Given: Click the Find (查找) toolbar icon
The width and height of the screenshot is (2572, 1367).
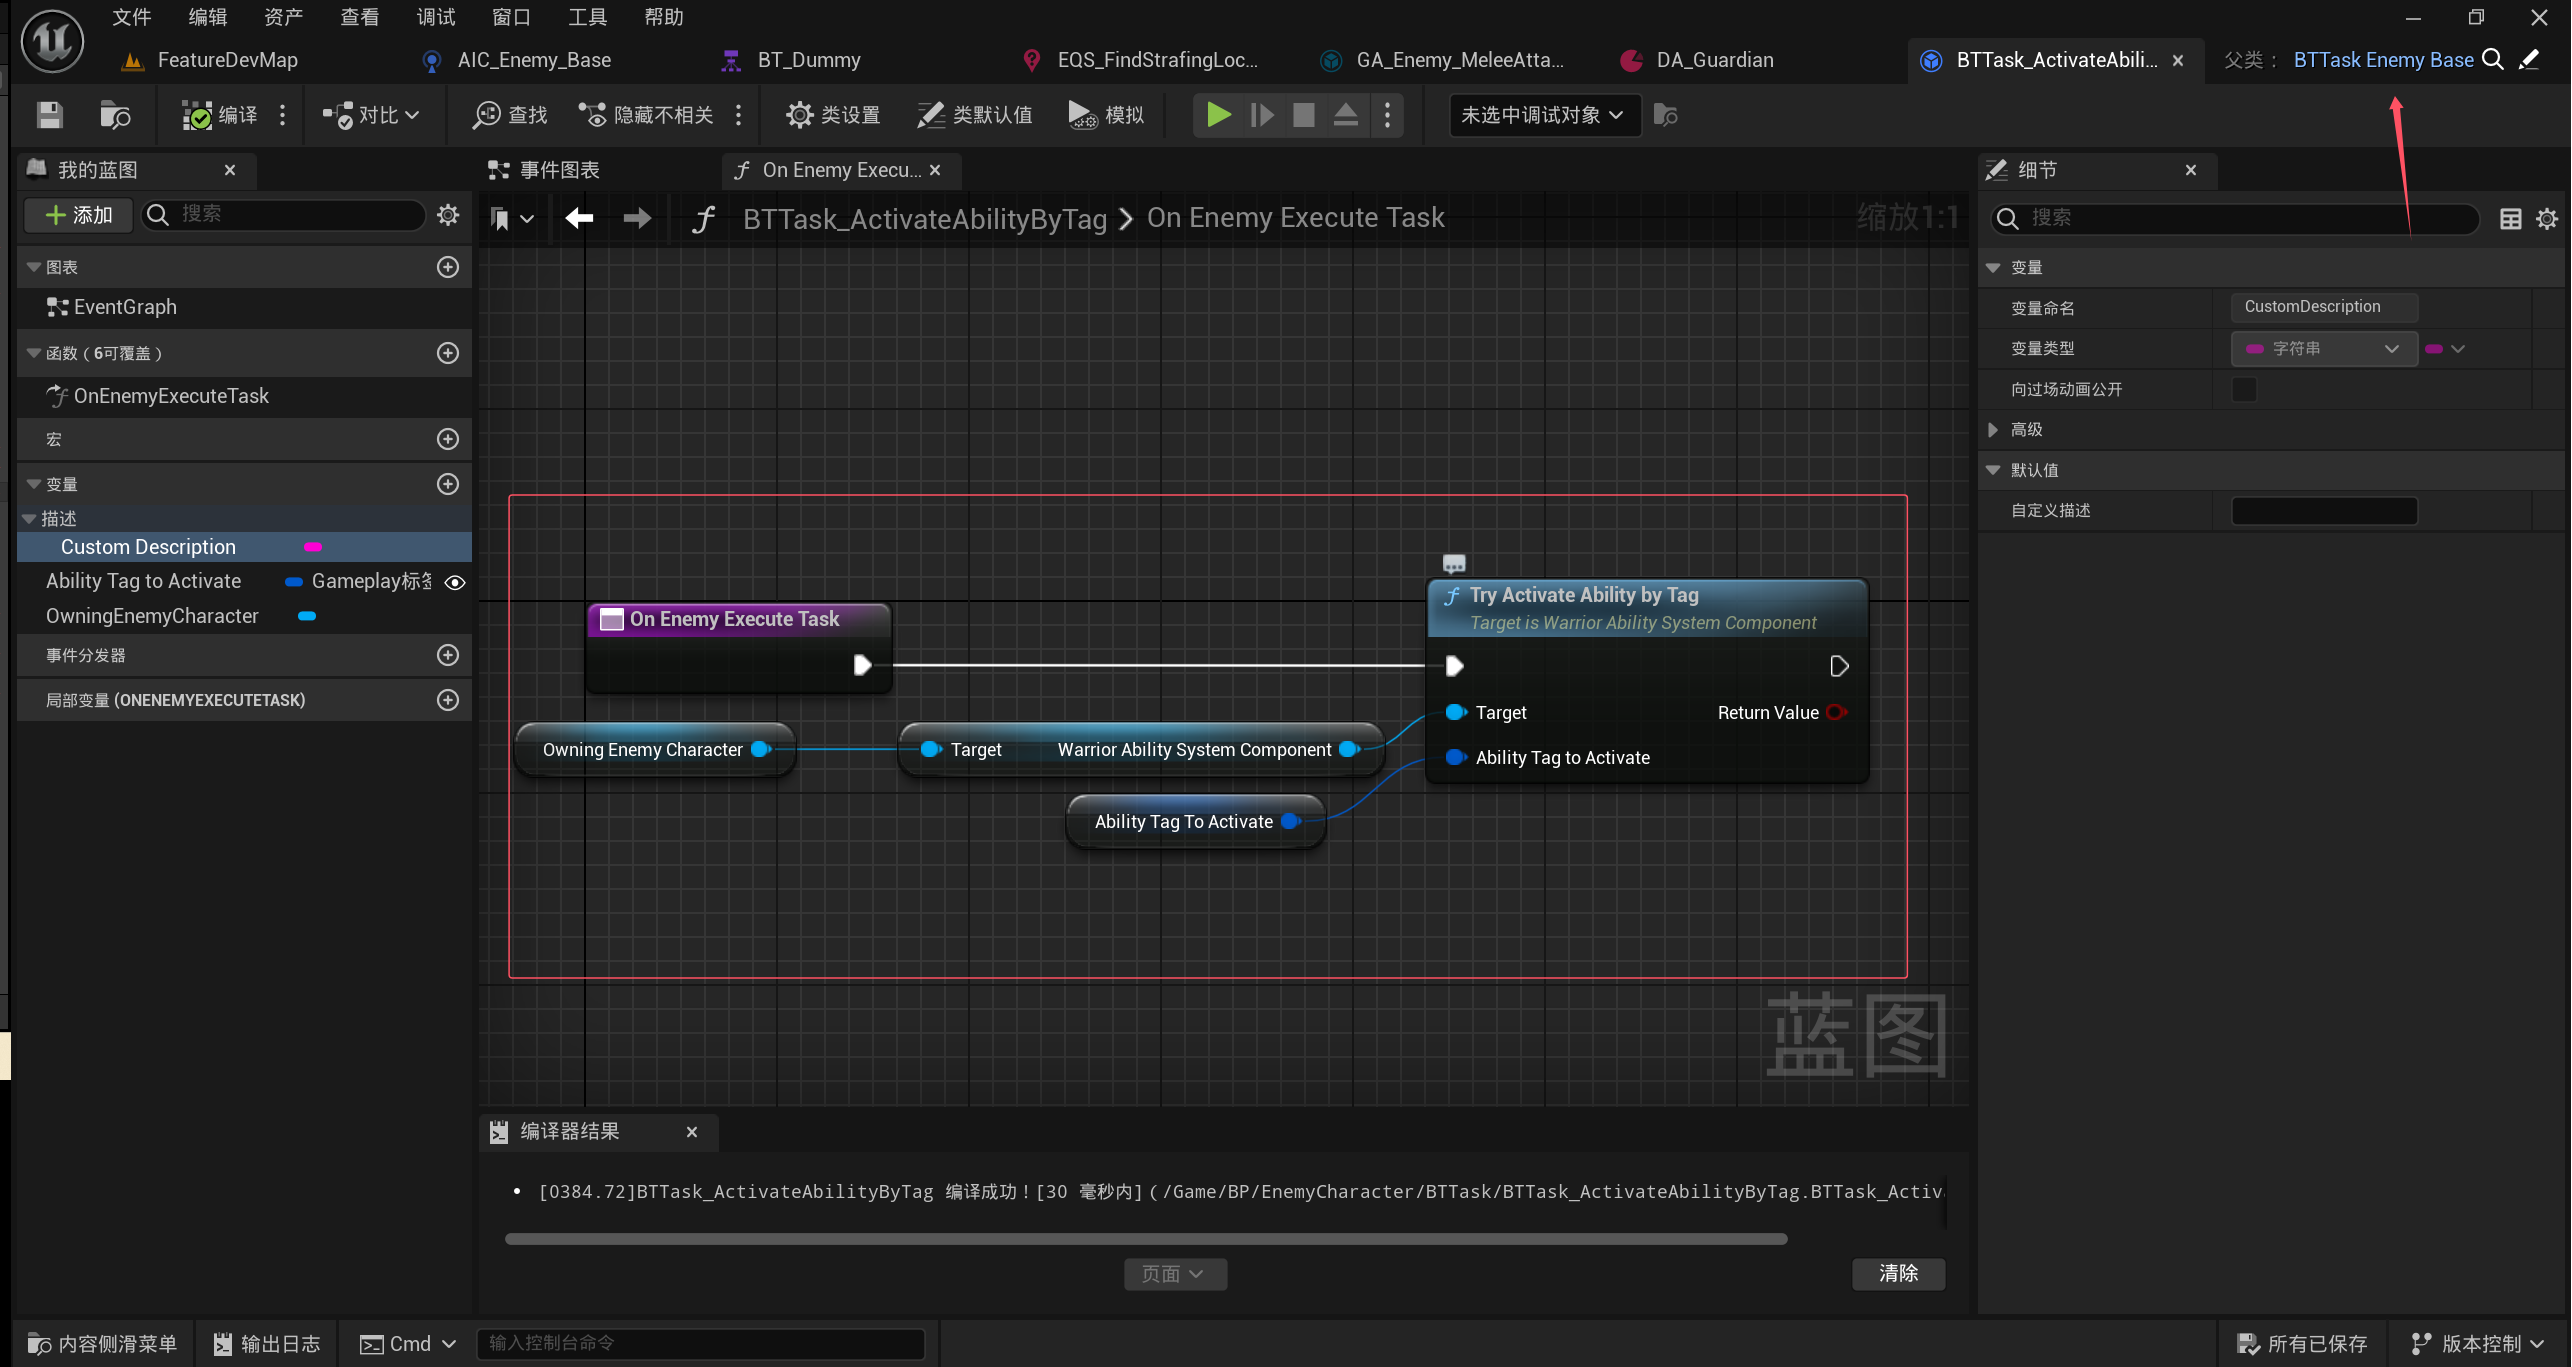Looking at the screenshot, I should coord(510,115).
